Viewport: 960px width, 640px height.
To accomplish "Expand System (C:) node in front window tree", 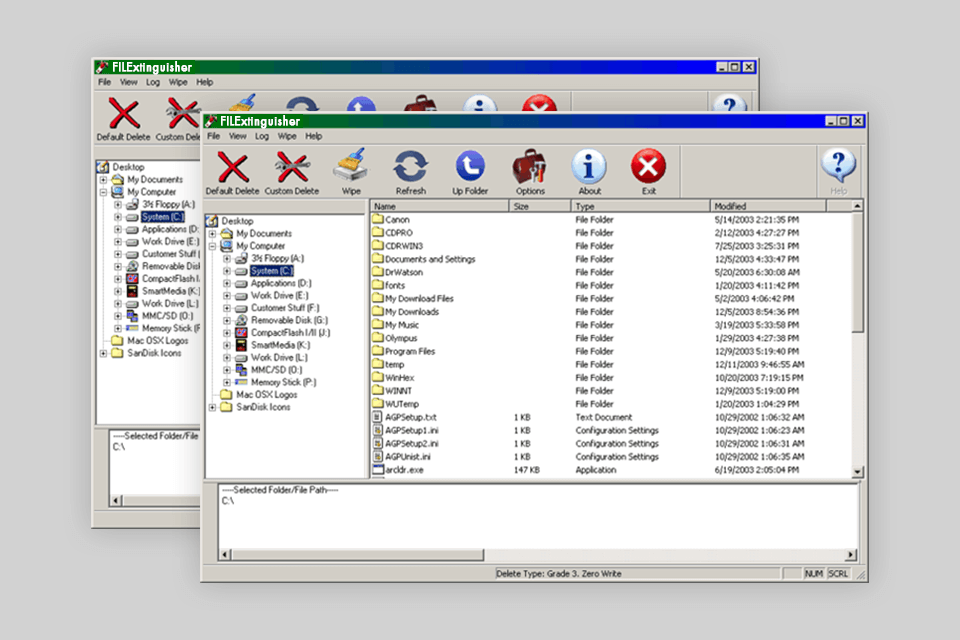I will [x=227, y=271].
